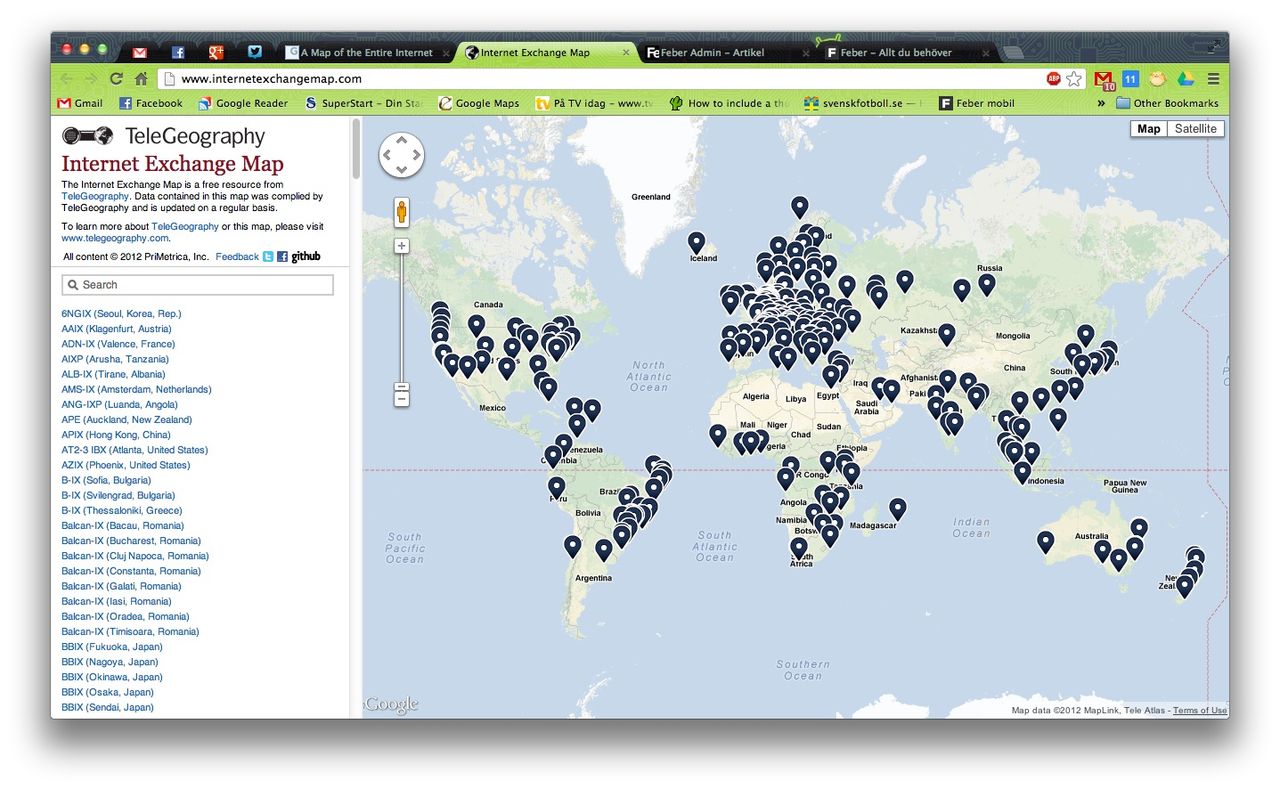Screen dimensions: 1280x789
Task: Click the map zoom slider handle
Action: point(402,386)
